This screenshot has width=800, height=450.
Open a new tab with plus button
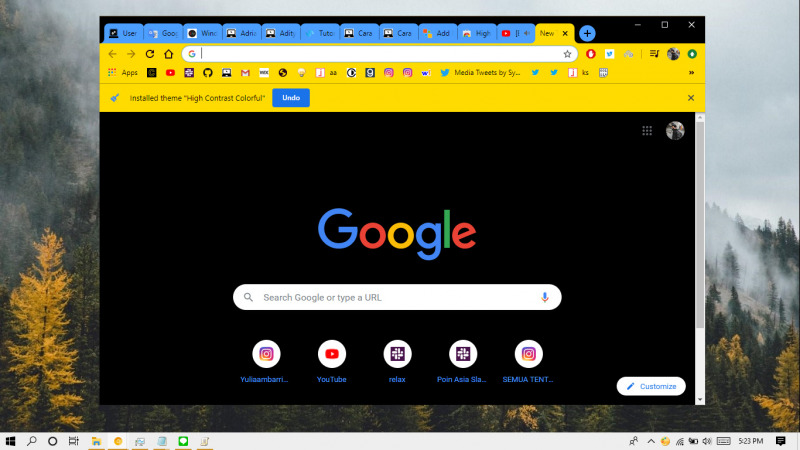click(x=587, y=34)
